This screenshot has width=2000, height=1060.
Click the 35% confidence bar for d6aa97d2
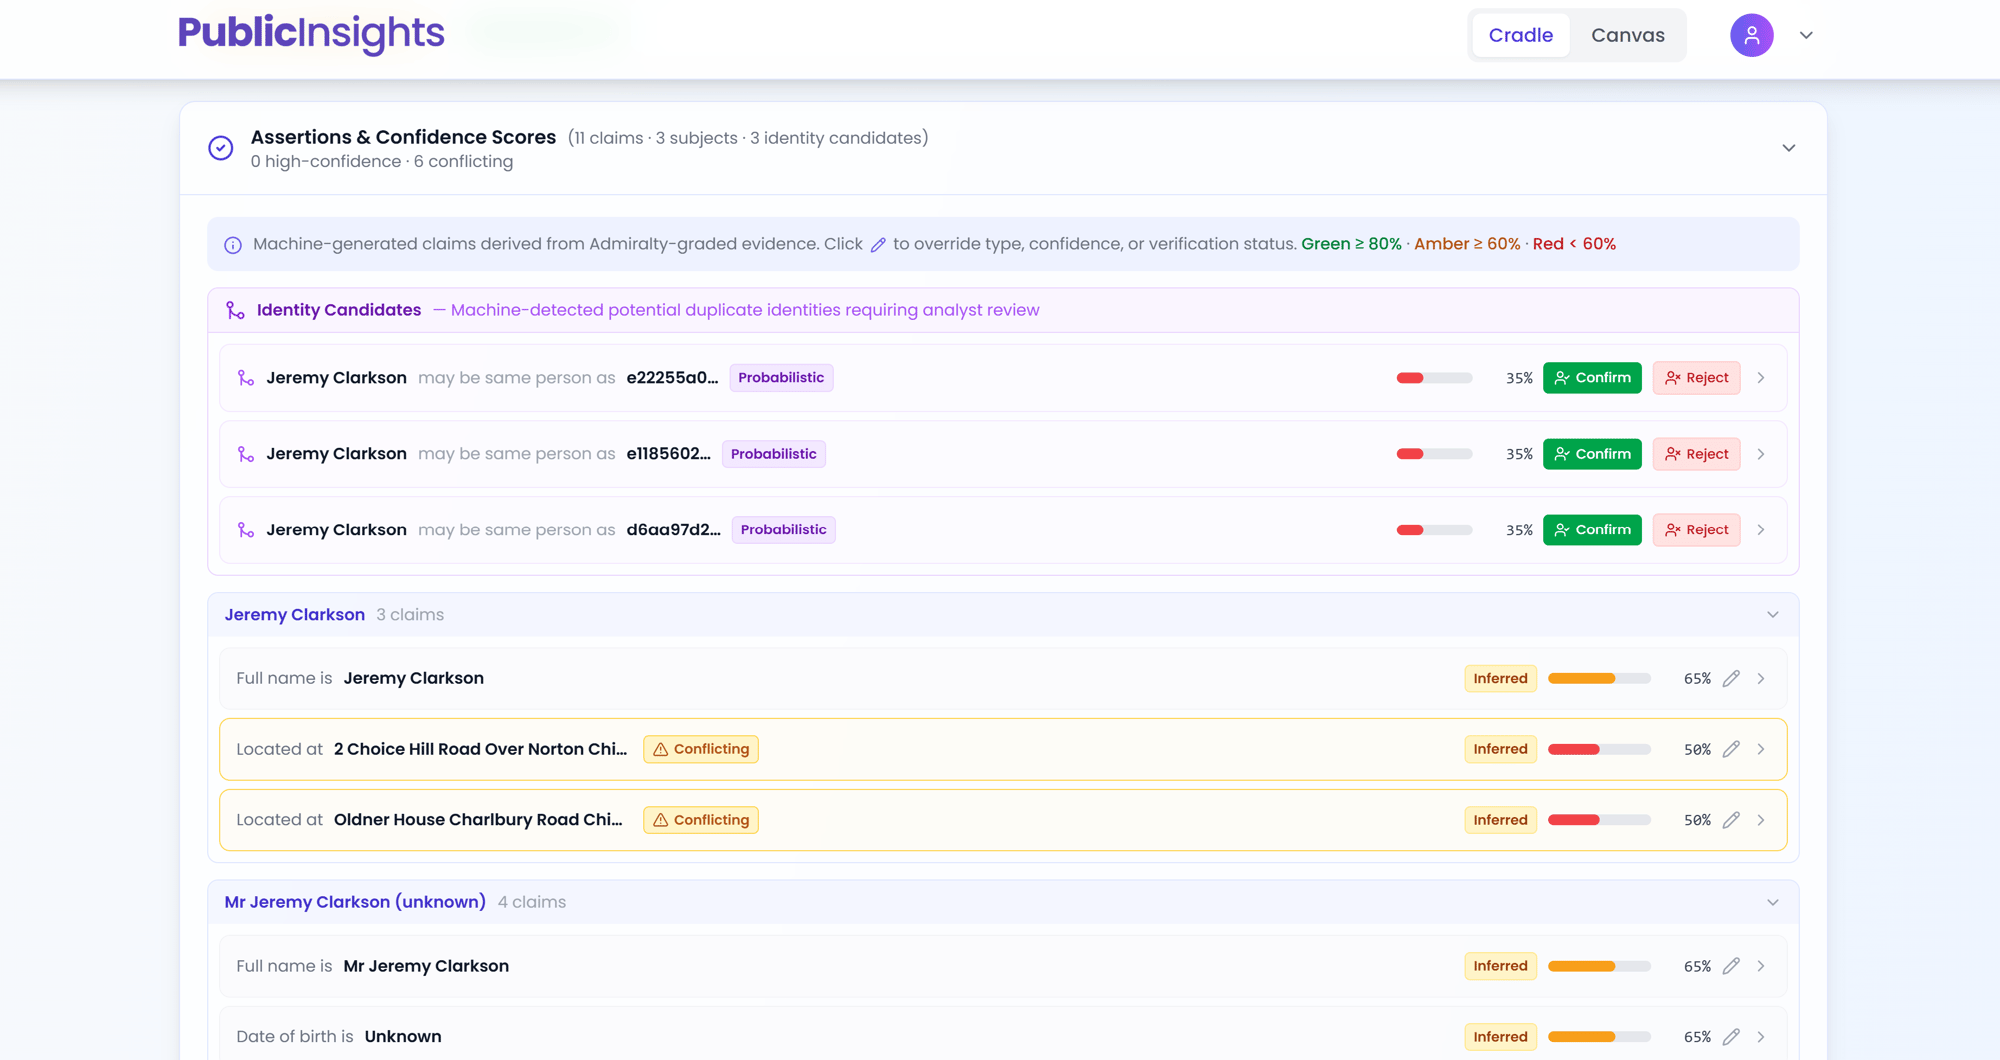(1435, 530)
